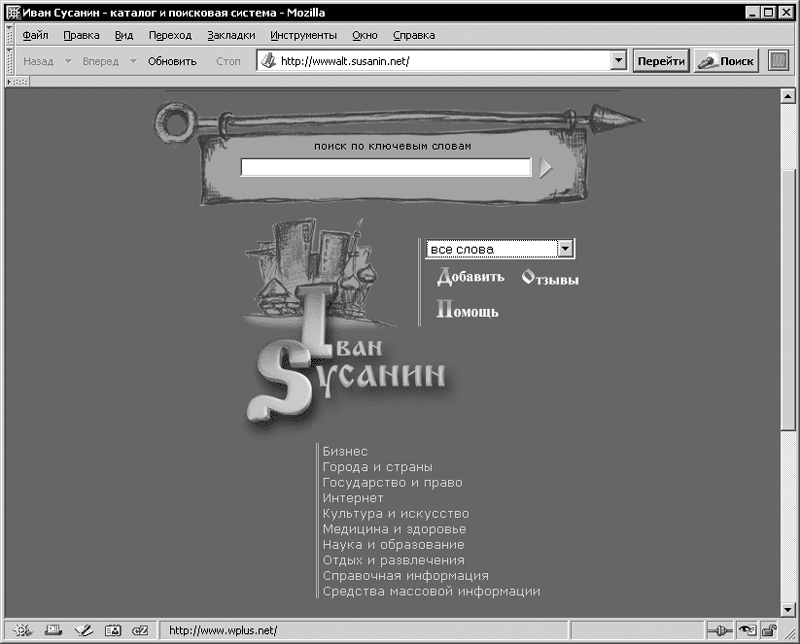Image resolution: width=800 pixels, height=644 pixels.
Task: Open the Закладки menu
Action: click(x=231, y=35)
